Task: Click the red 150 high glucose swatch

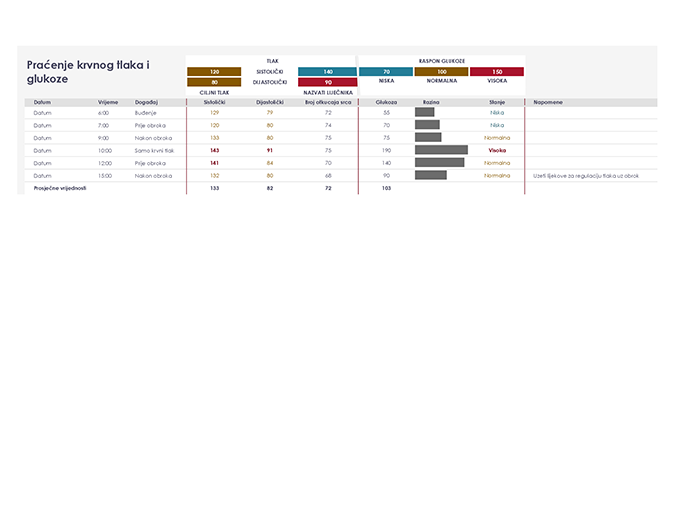Action: click(x=497, y=71)
